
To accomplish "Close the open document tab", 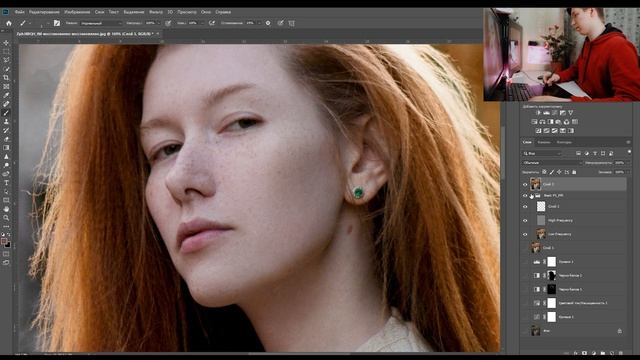I will [x=158, y=34].
